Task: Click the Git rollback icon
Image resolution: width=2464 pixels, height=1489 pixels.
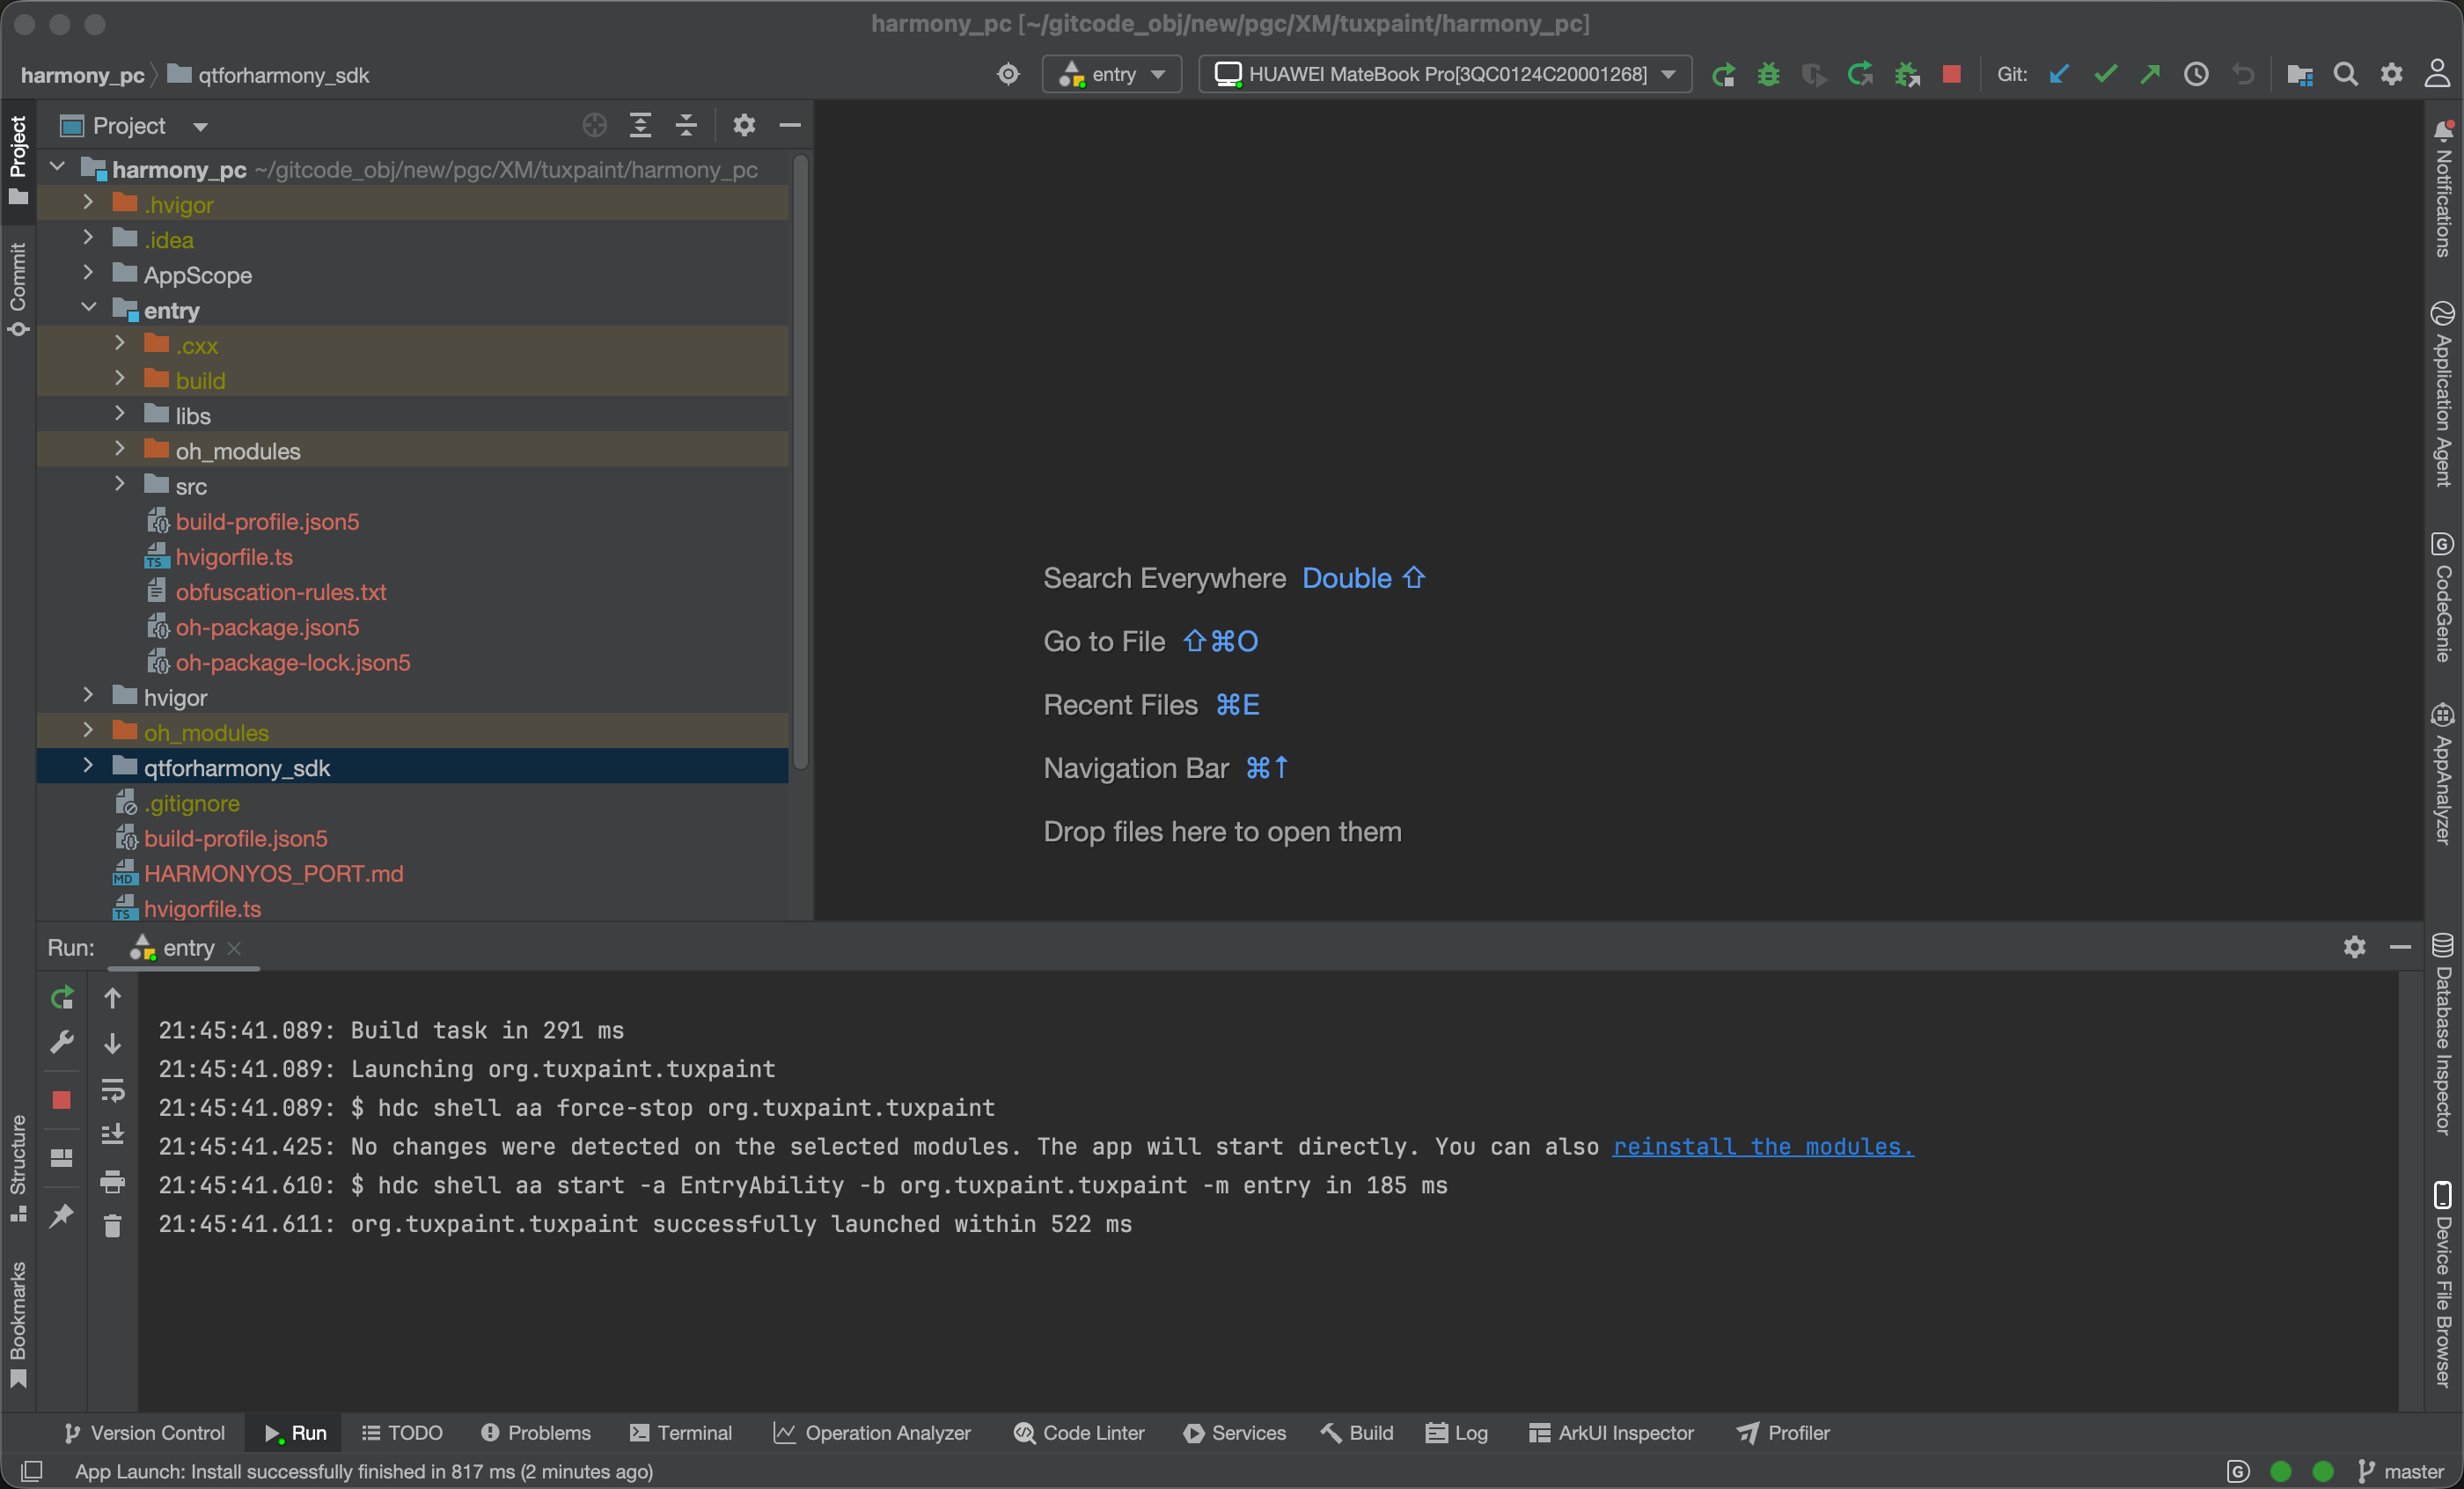Action: 2243,74
